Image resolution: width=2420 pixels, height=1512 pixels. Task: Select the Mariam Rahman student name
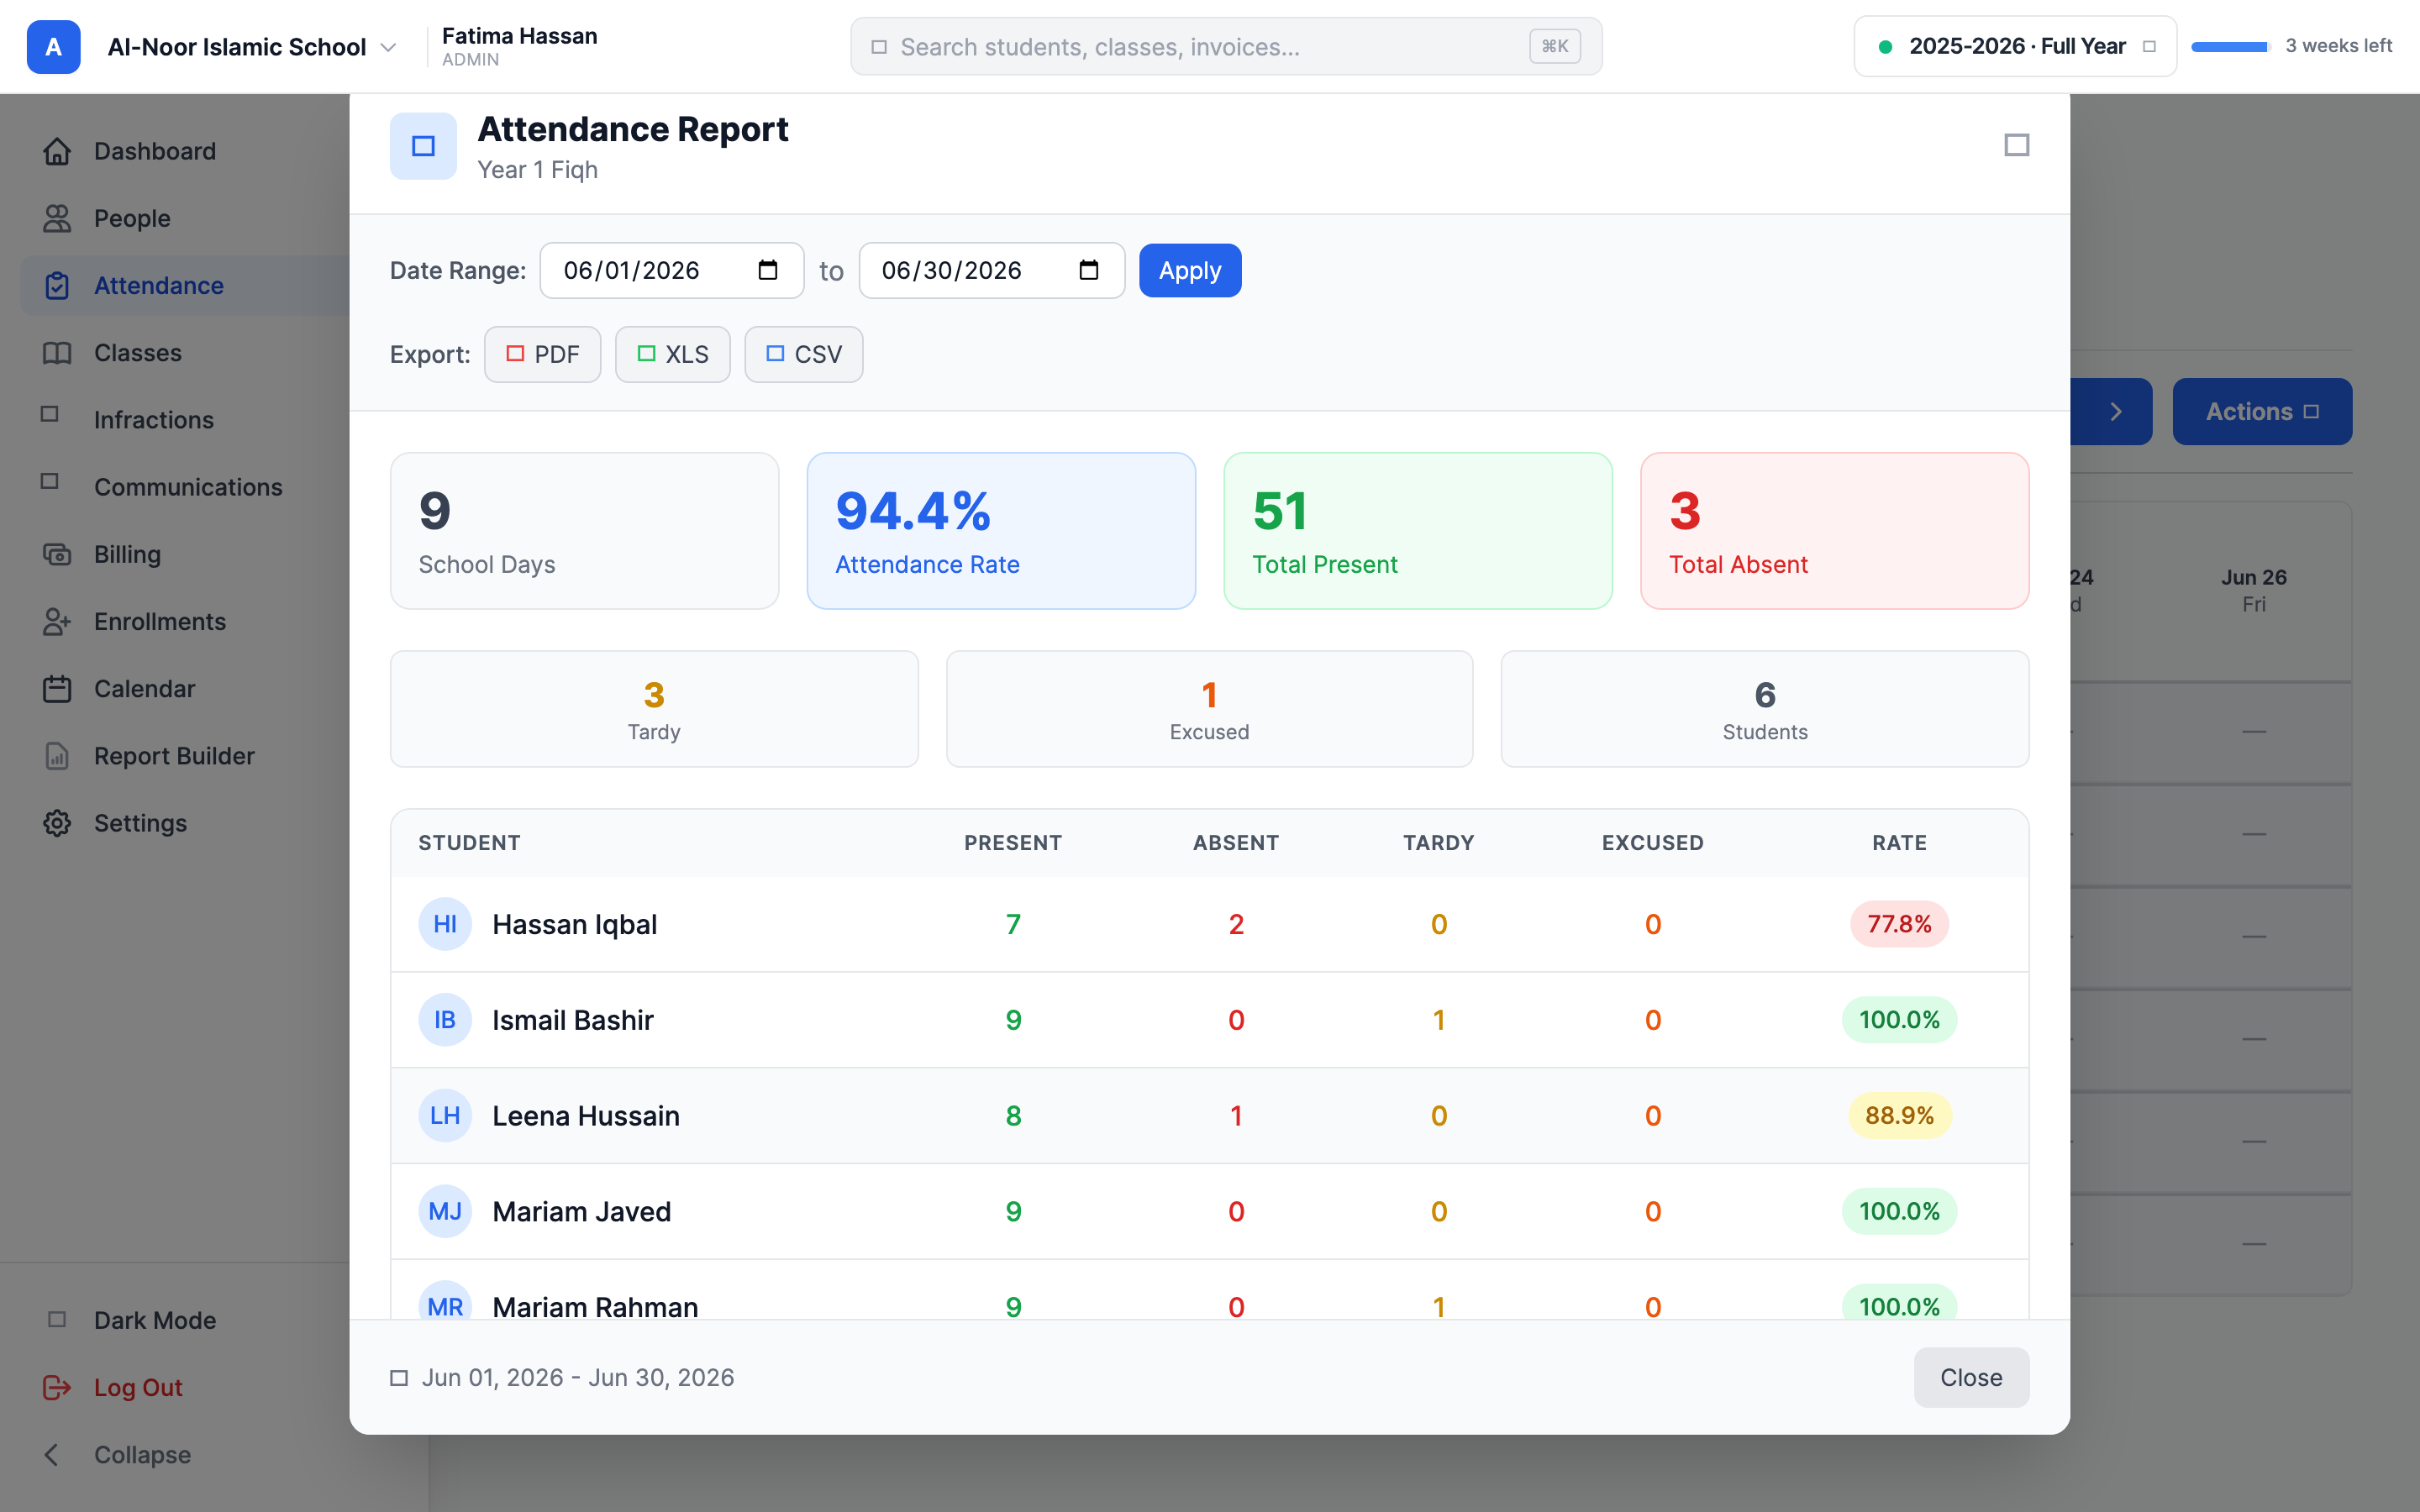(595, 1307)
